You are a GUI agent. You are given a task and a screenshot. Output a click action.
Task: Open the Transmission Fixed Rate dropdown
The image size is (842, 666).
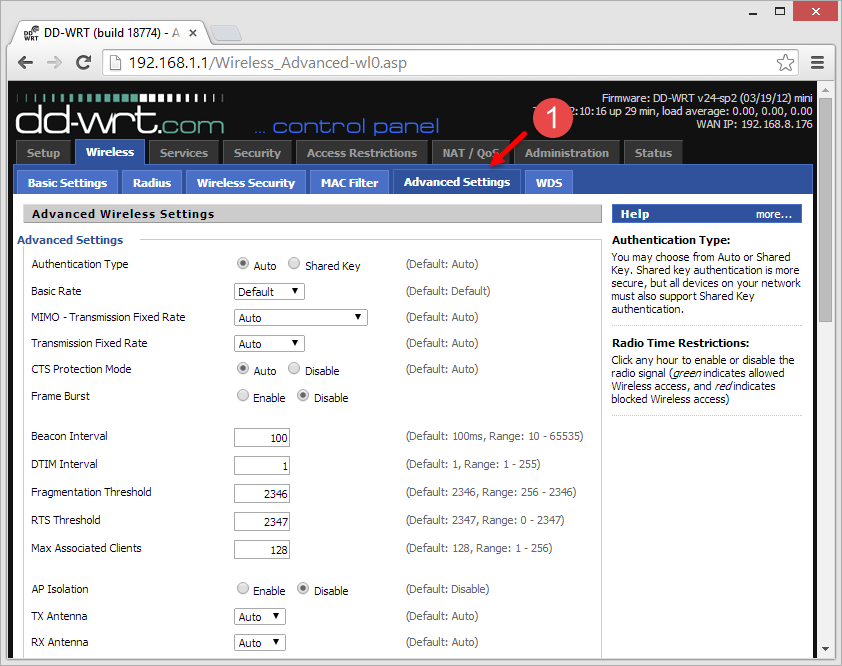click(x=269, y=344)
